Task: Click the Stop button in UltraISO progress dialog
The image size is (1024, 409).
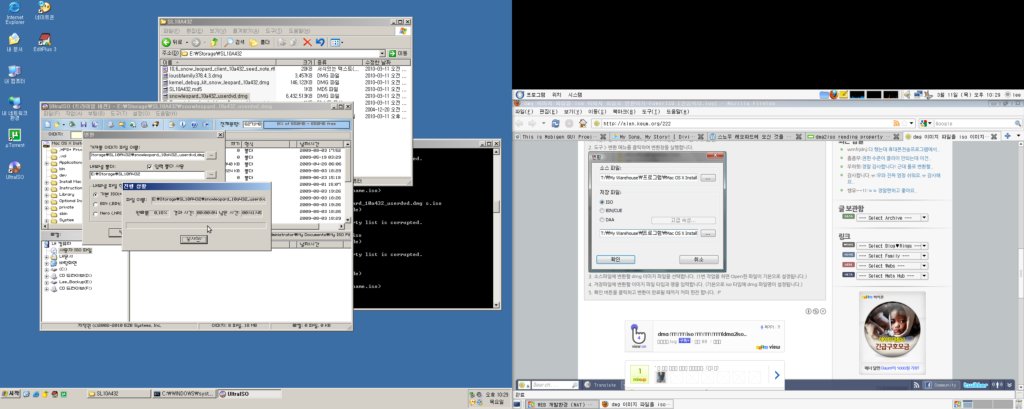Action: click(194, 239)
